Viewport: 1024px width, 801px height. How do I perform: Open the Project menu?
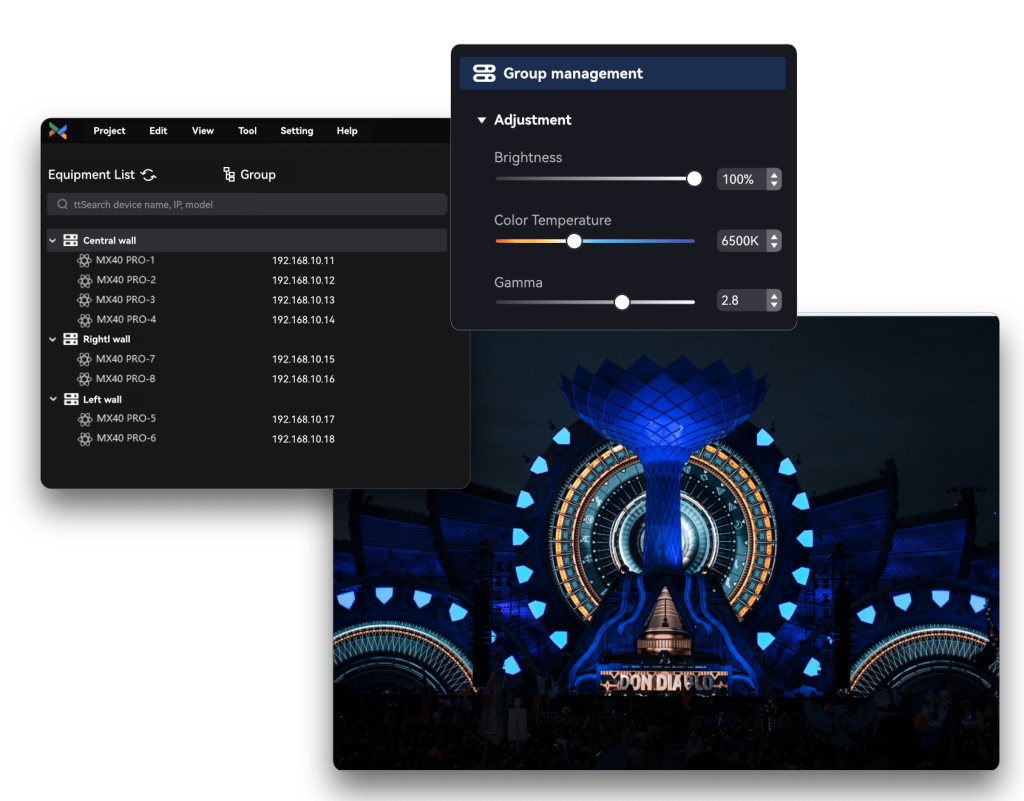(x=109, y=131)
